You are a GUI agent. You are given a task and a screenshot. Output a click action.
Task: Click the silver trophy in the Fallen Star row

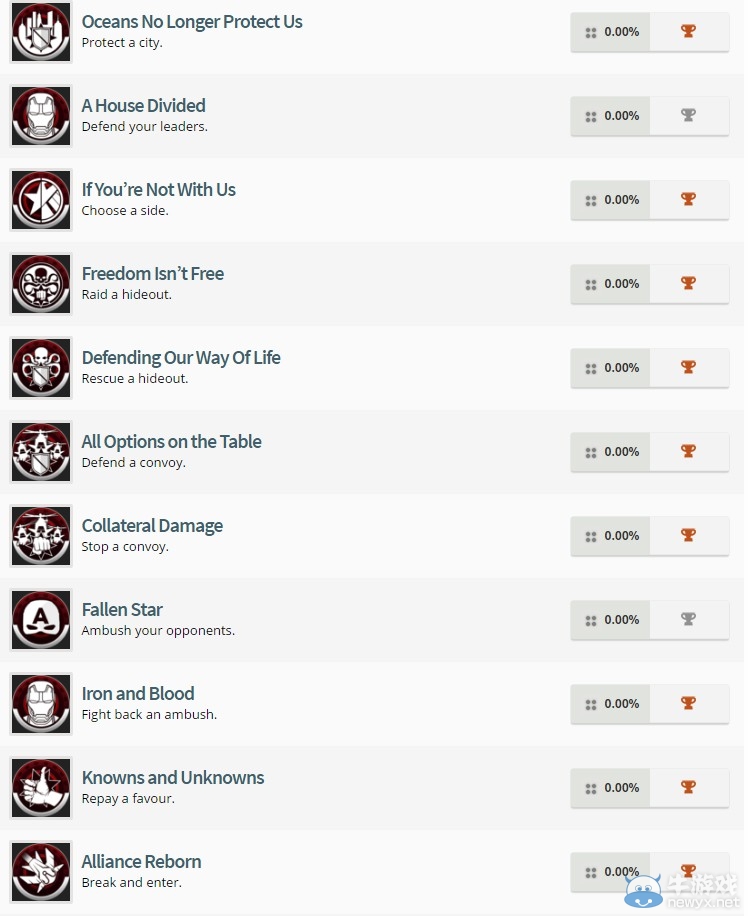click(x=688, y=619)
